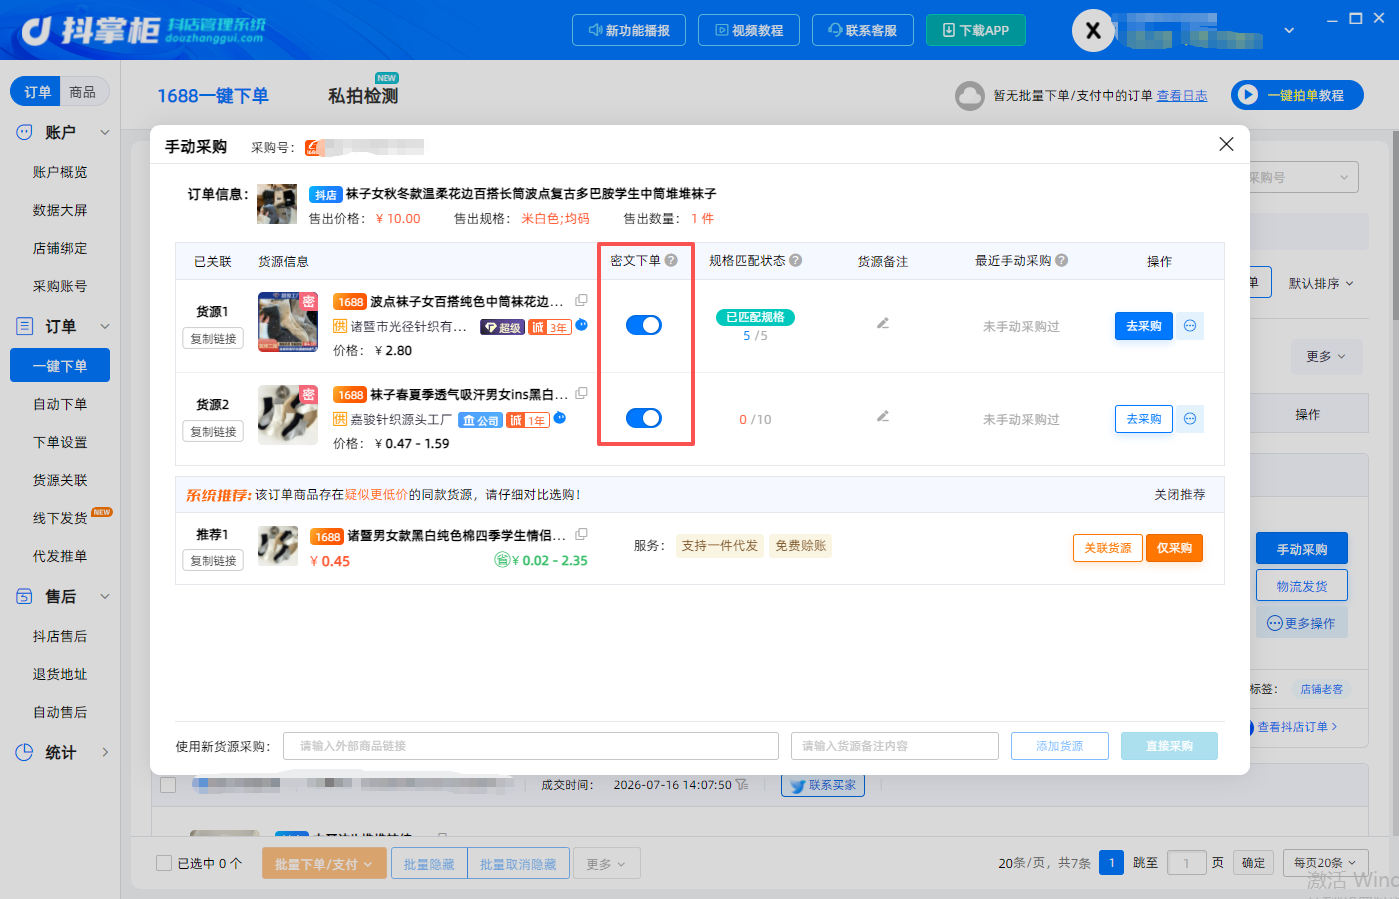1399x899 pixels.
Task: Click 去采购 button for 货源1
Action: [x=1144, y=326]
